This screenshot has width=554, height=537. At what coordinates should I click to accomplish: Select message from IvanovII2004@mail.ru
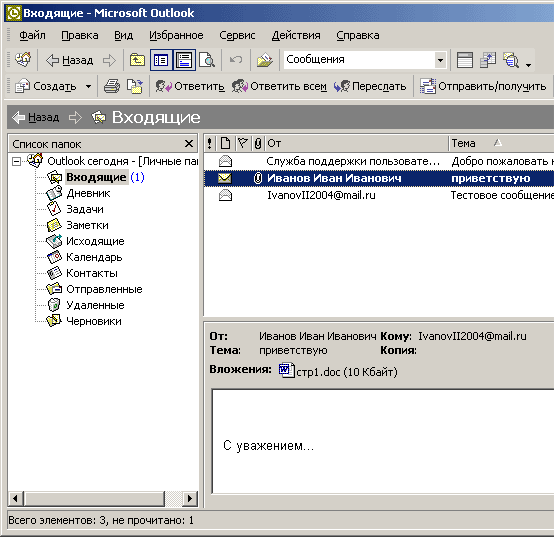tap(379, 195)
